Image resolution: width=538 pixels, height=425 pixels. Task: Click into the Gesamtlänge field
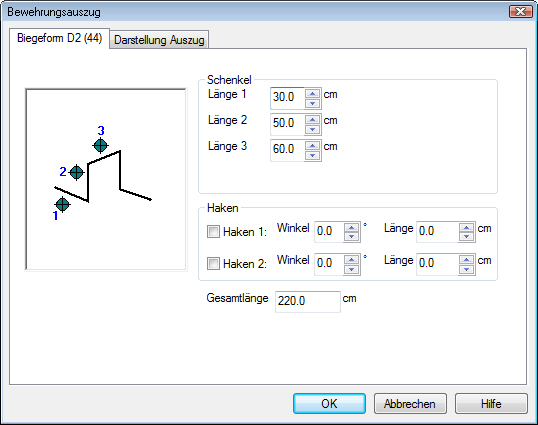pyautogui.click(x=308, y=302)
